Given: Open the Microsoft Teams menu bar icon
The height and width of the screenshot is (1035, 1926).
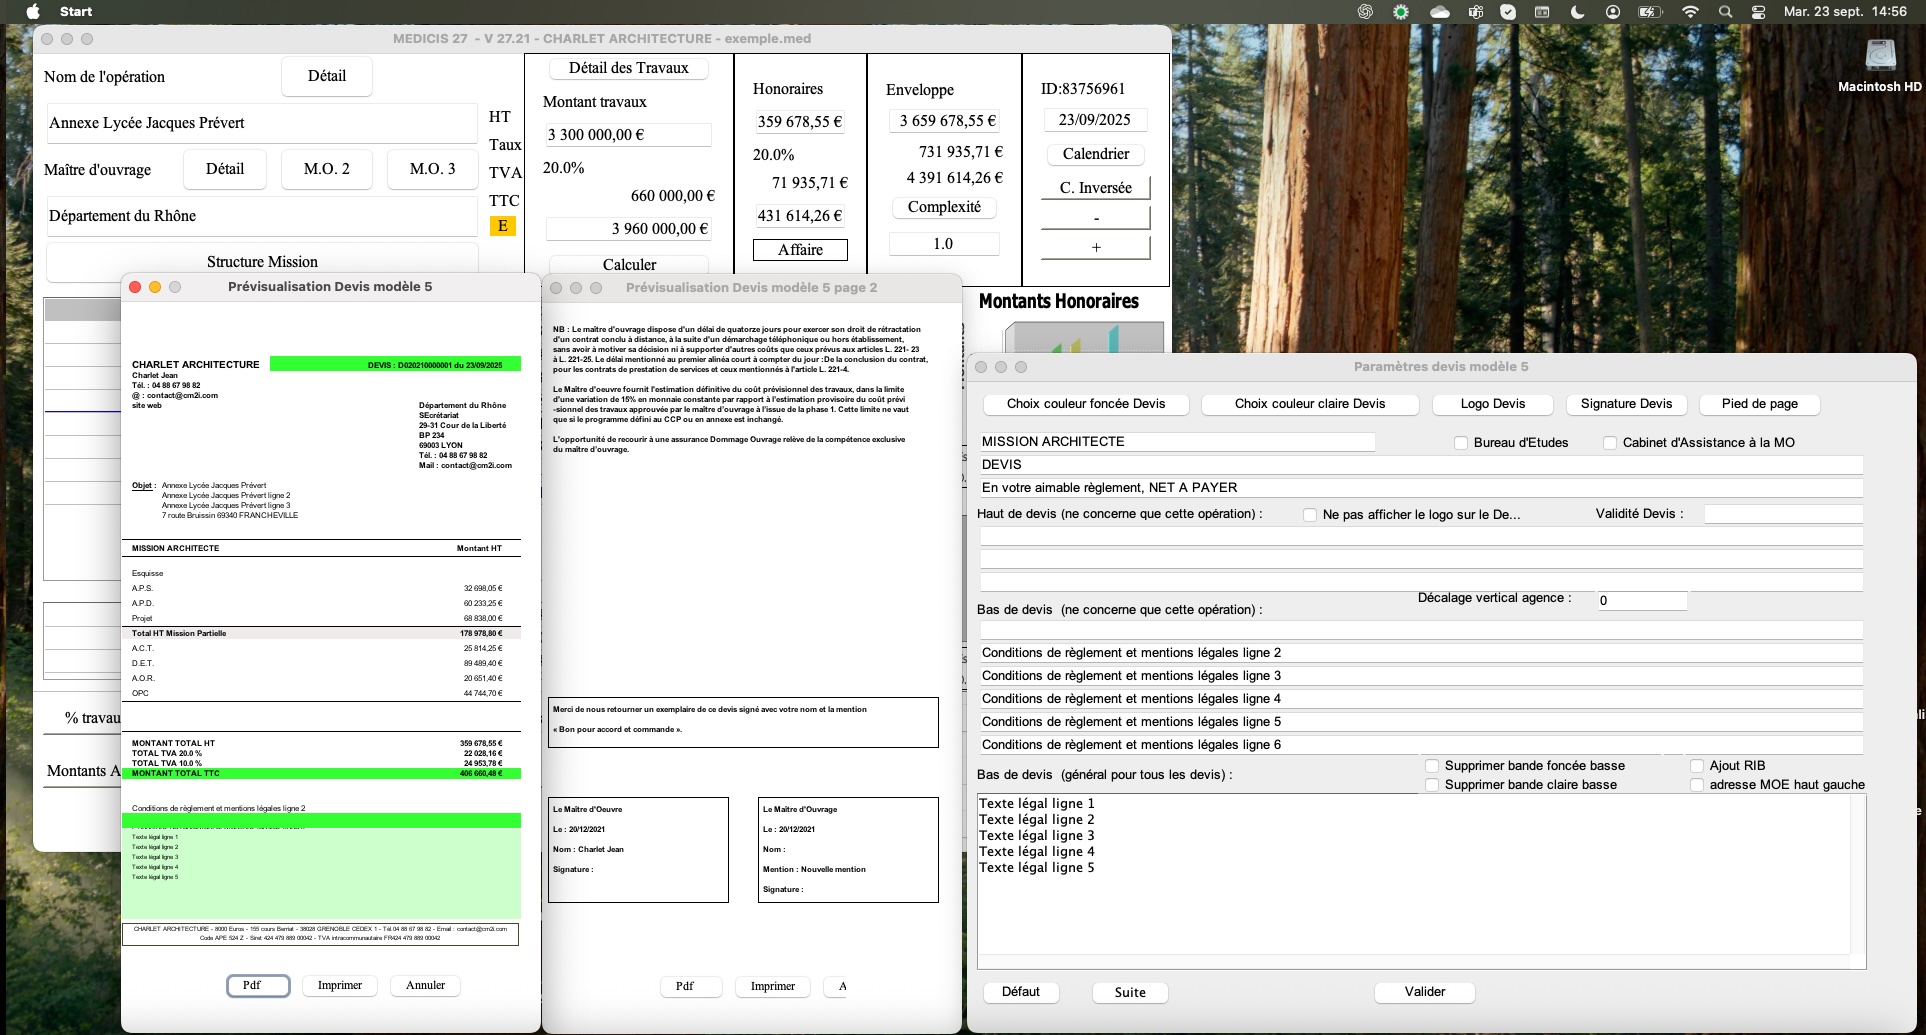Looking at the screenshot, I should click(x=1475, y=12).
